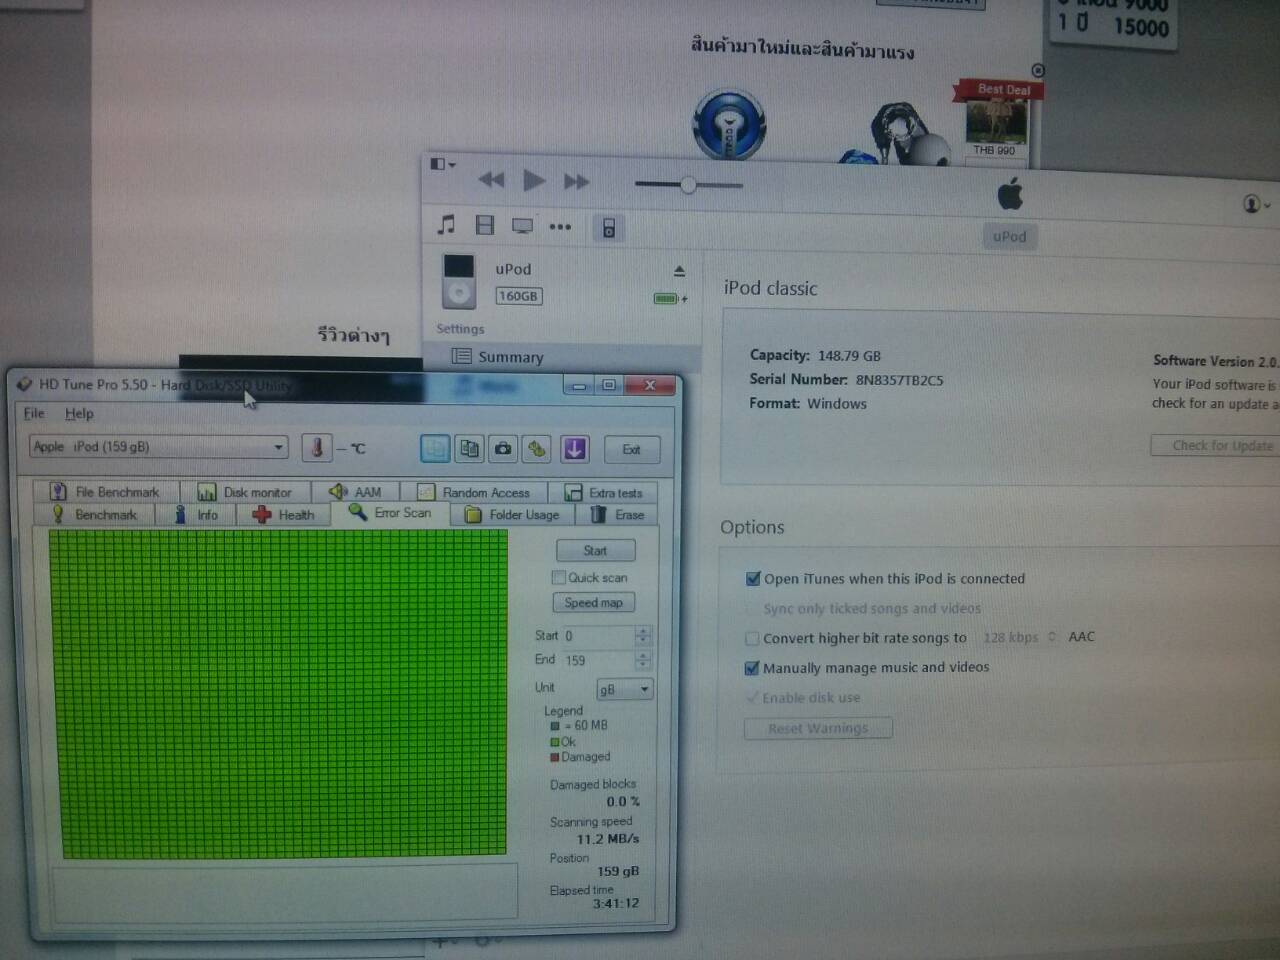Image resolution: width=1280 pixels, height=960 pixels.
Task: Click the Exit button in HD Tune
Action: coord(632,449)
